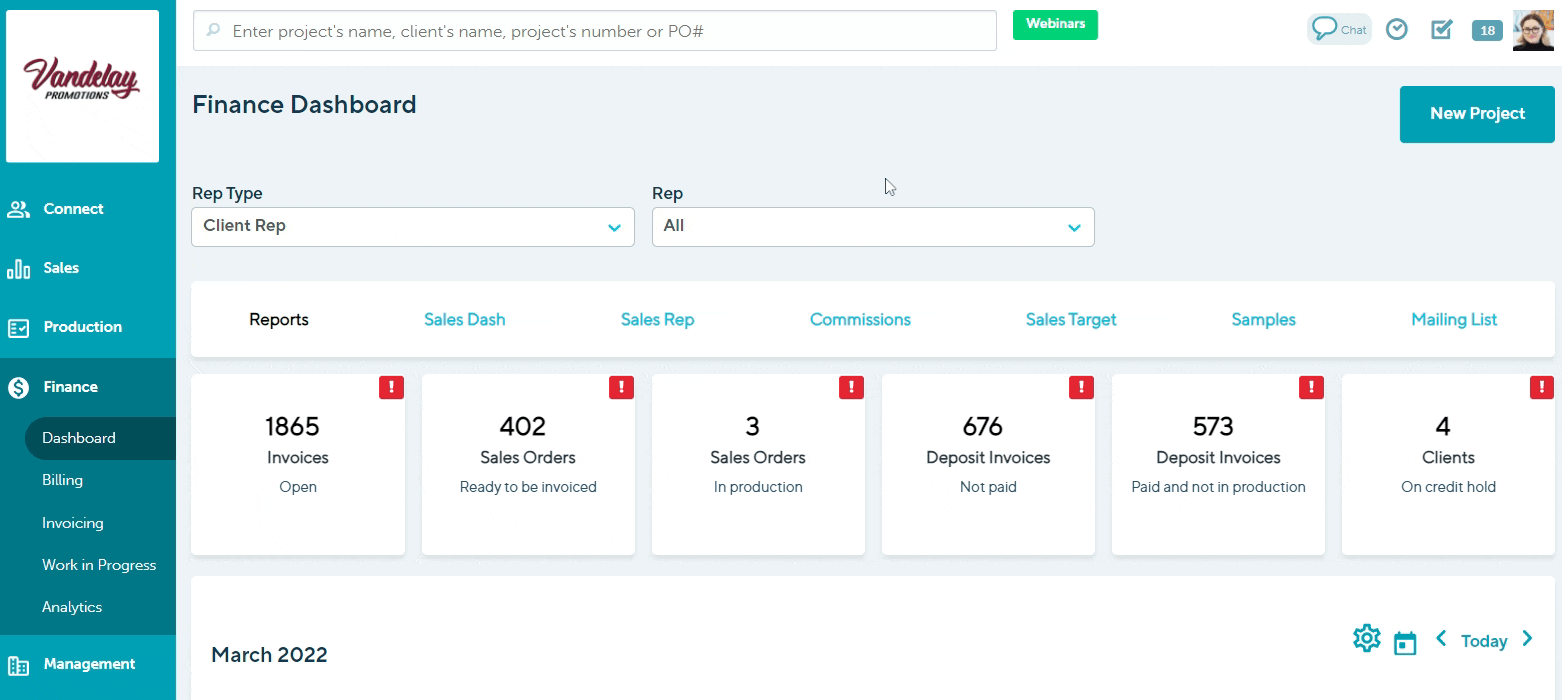This screenshot has height=700, width=1562.
Task: Click the notifications badge showing 18
Action: click(1487, 31)
